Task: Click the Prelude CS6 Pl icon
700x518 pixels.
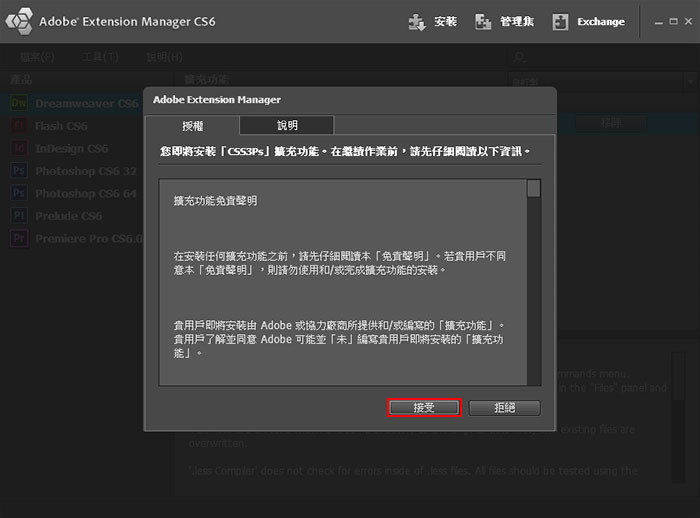Action: tap(19, 216)
